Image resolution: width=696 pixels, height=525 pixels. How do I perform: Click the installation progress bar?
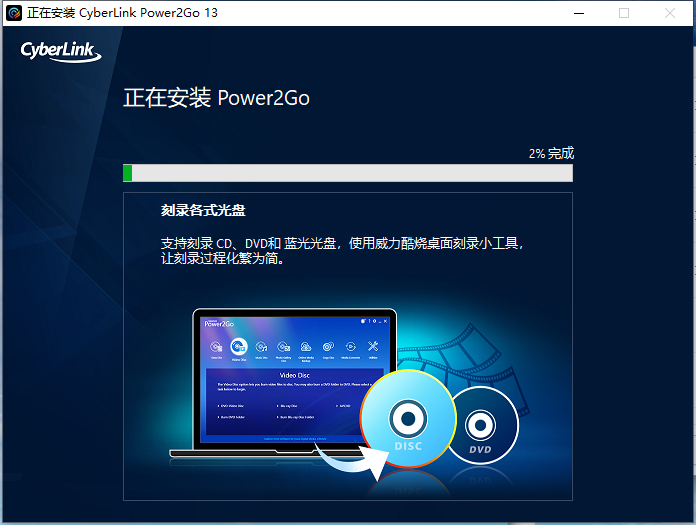tap(348, 173)
